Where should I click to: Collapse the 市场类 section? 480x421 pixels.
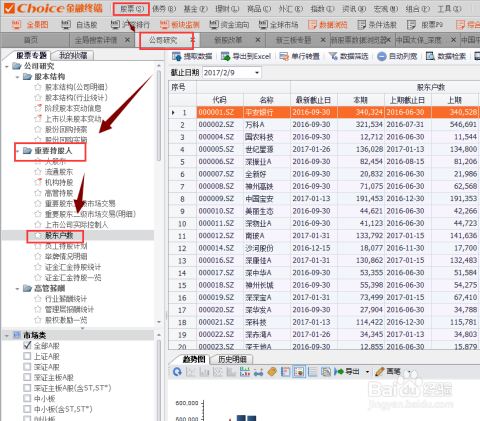[x=7, y=336]
